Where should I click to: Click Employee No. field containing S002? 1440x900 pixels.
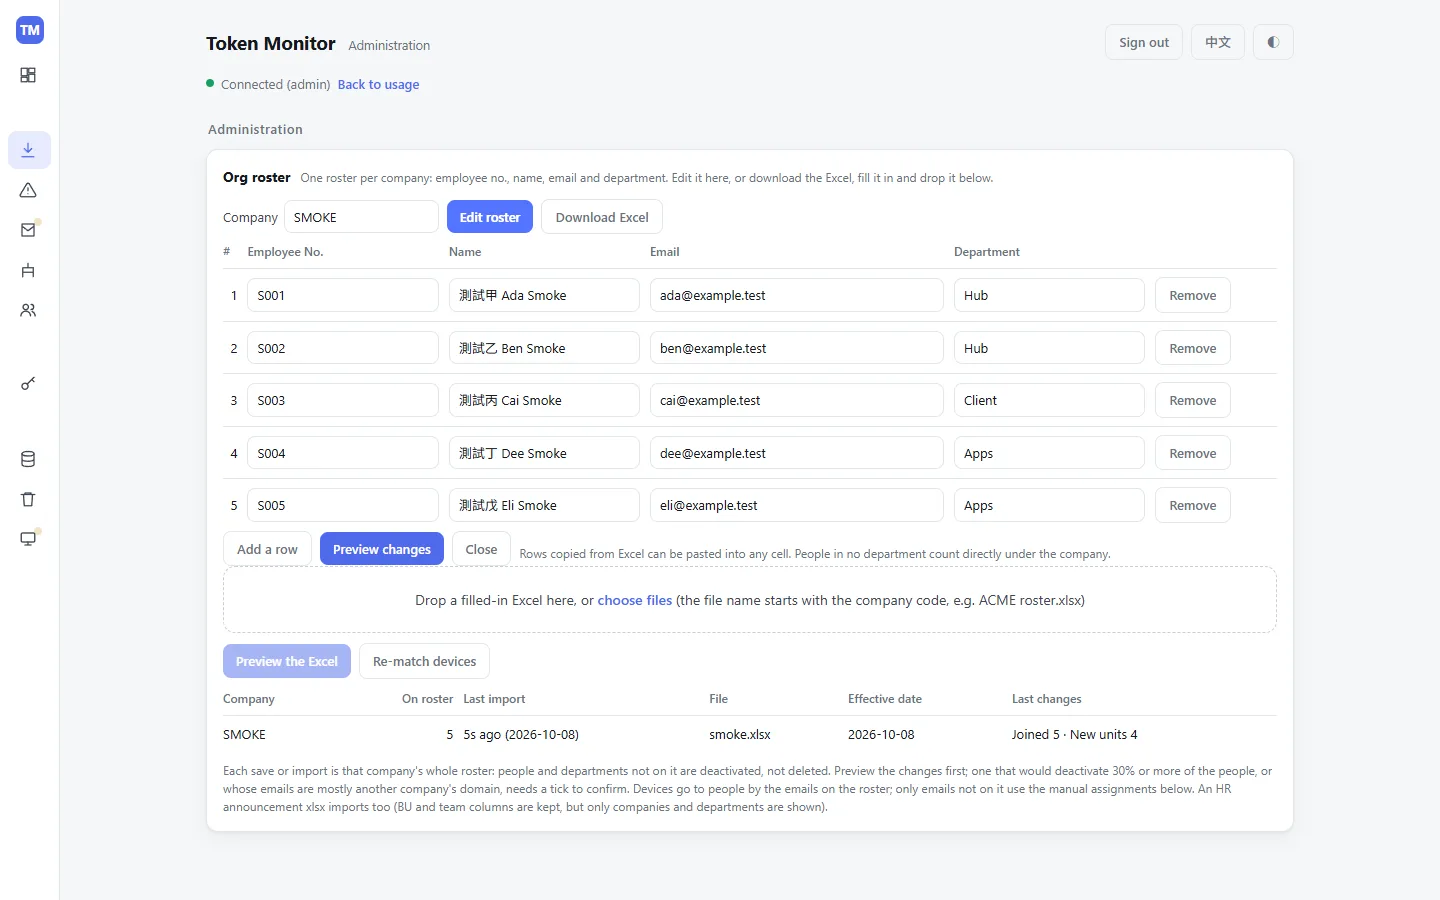click(343, 348)
